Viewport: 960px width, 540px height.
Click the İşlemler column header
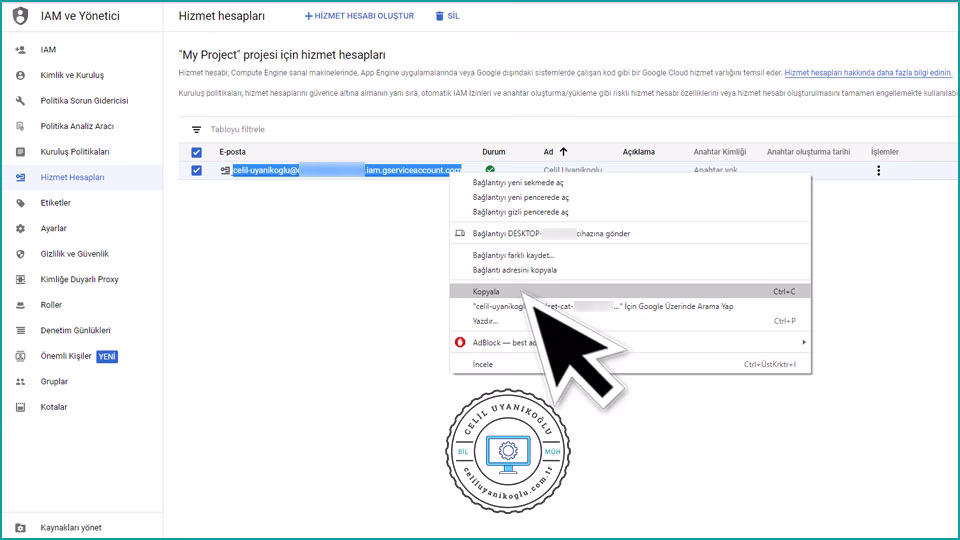pyautogui.click(x=885, y=152)
